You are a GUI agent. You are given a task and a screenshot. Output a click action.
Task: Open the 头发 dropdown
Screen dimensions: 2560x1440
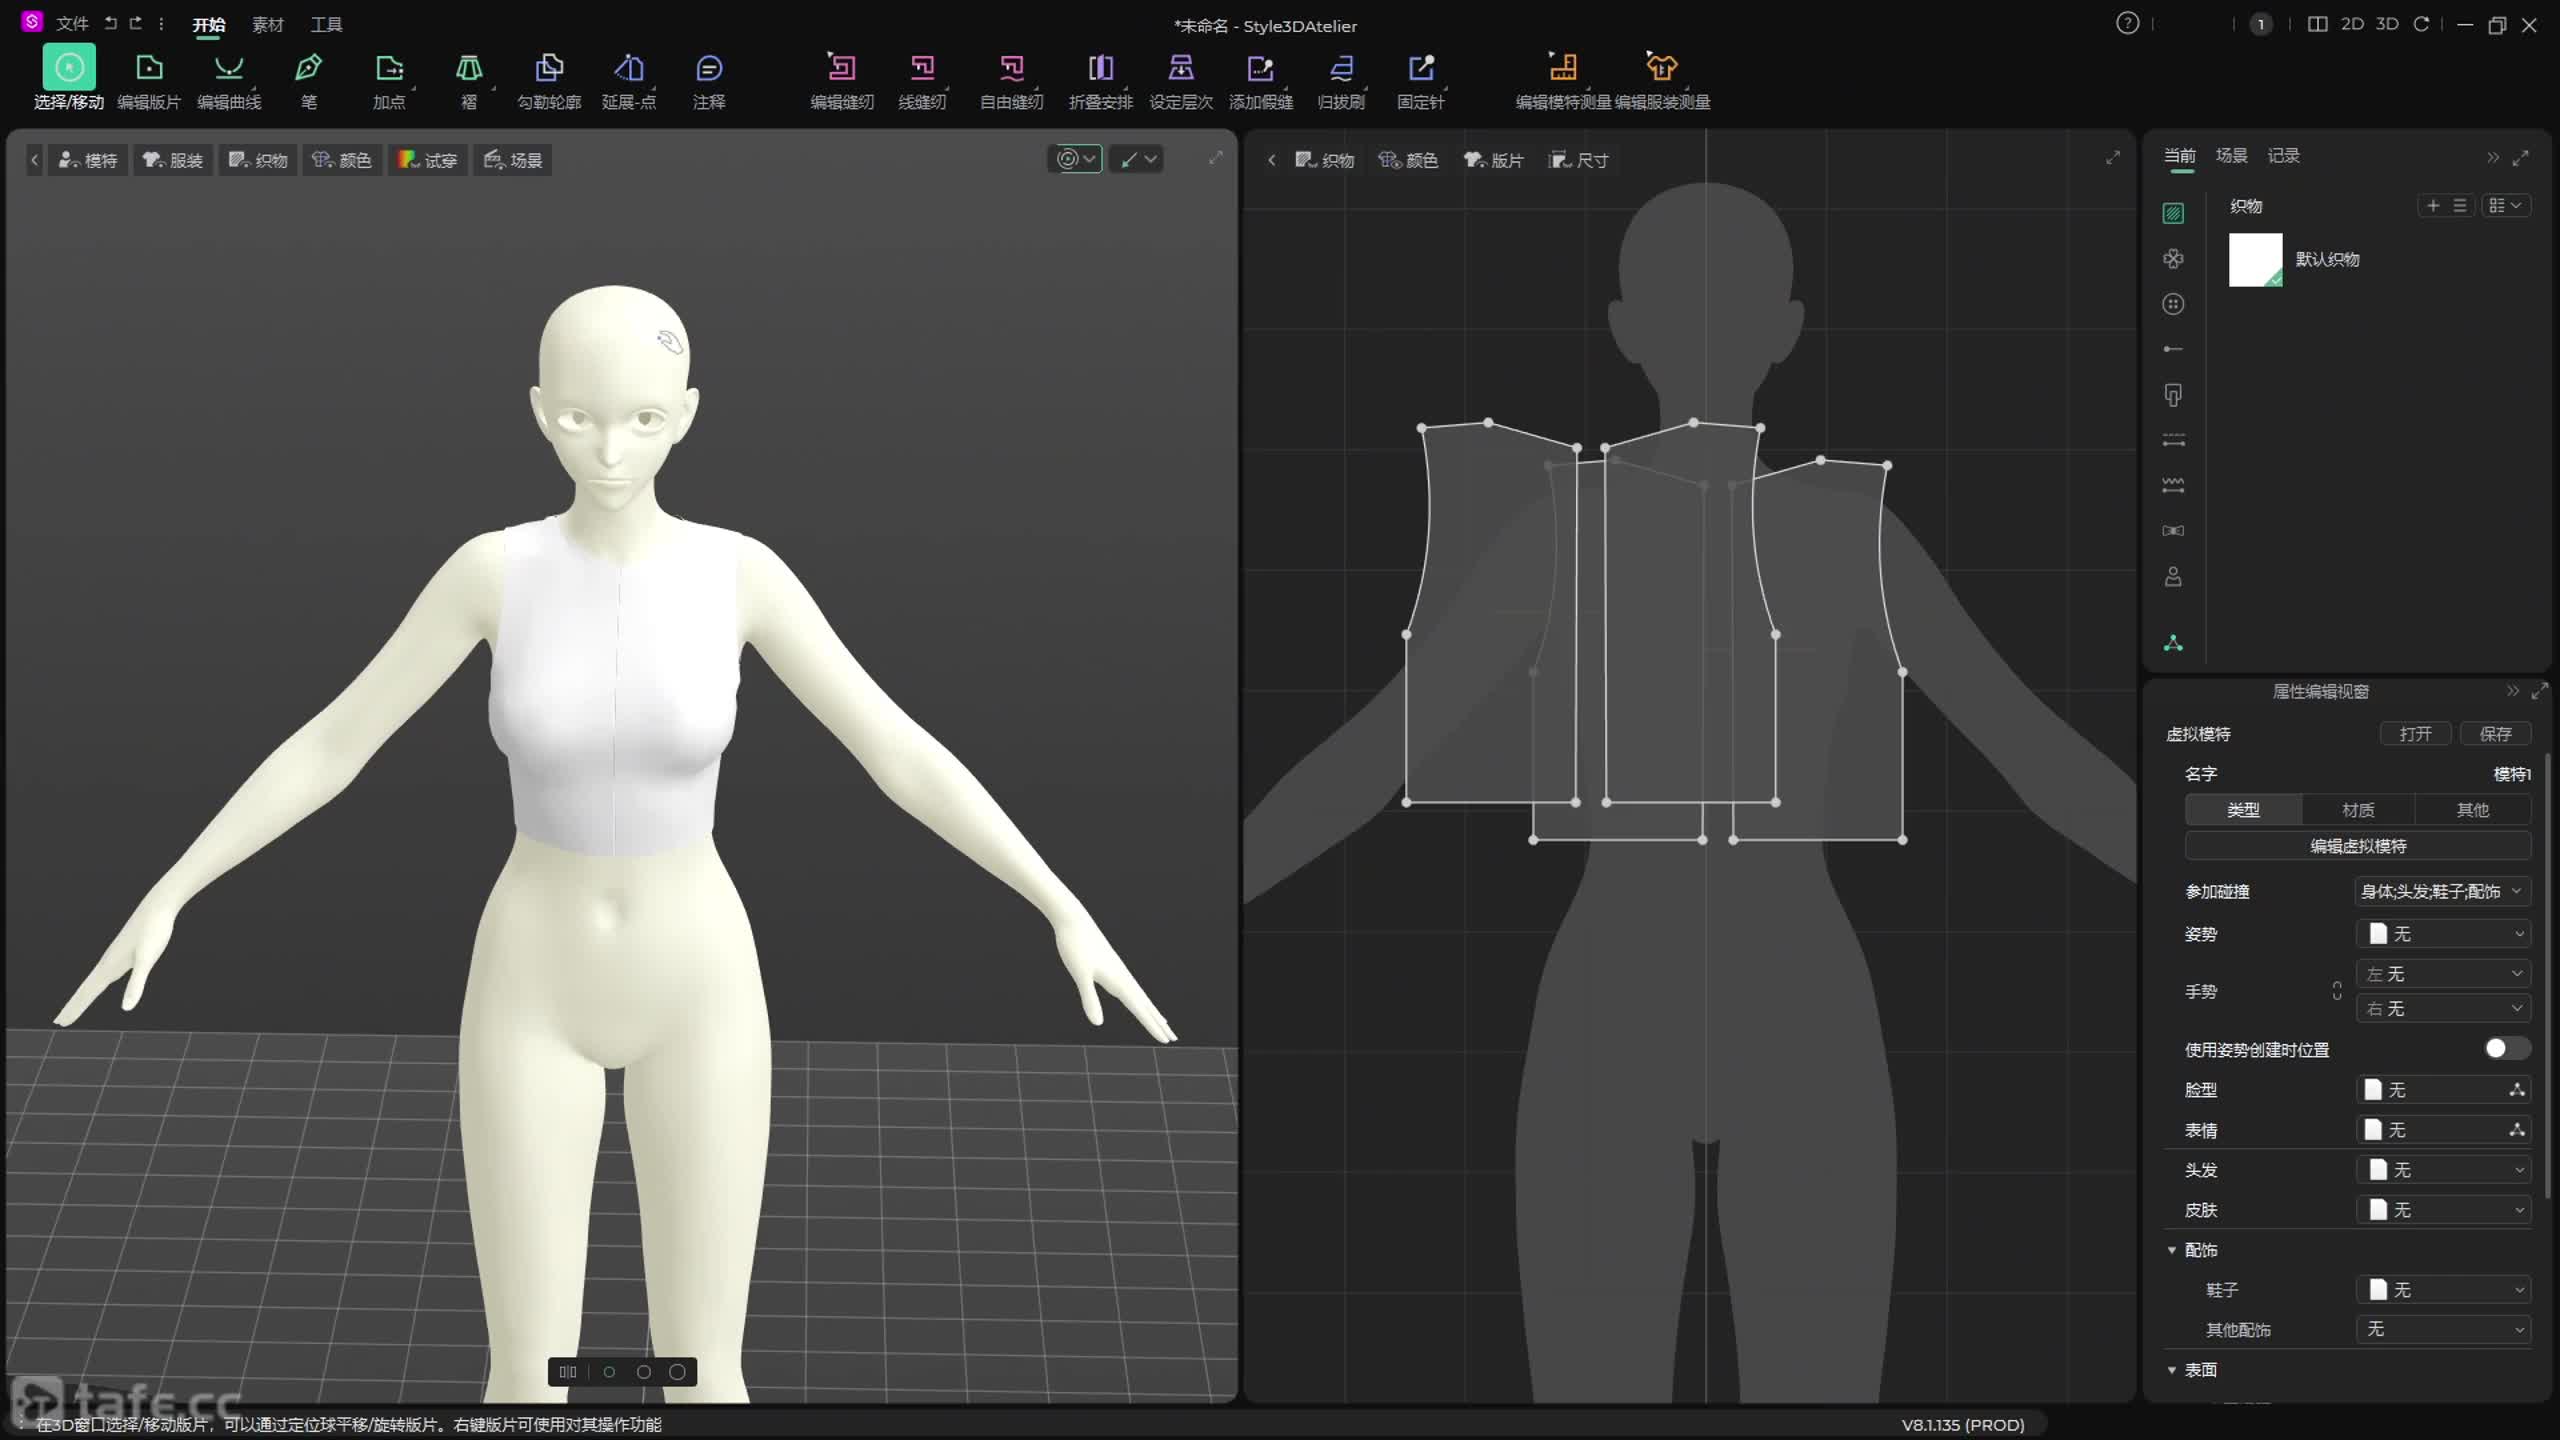2443,1169
